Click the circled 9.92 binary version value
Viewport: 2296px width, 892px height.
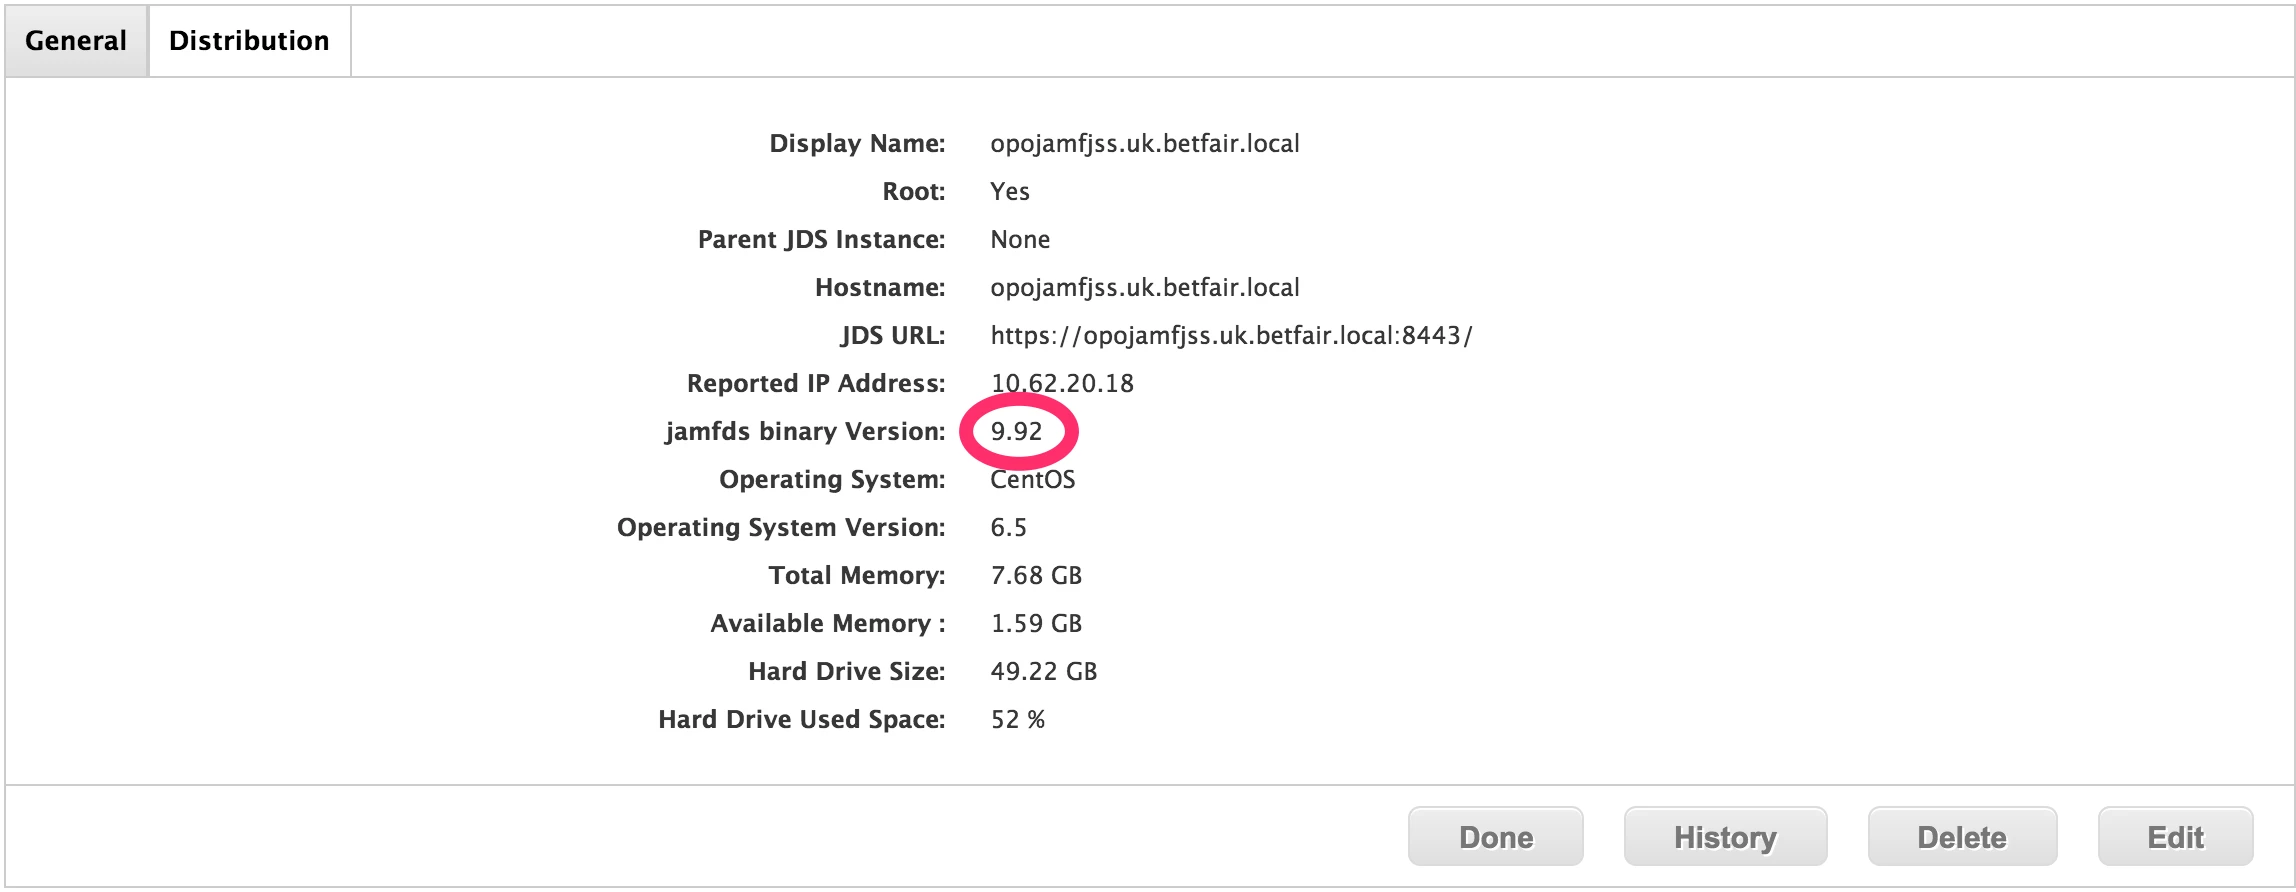pos(1016,432)
